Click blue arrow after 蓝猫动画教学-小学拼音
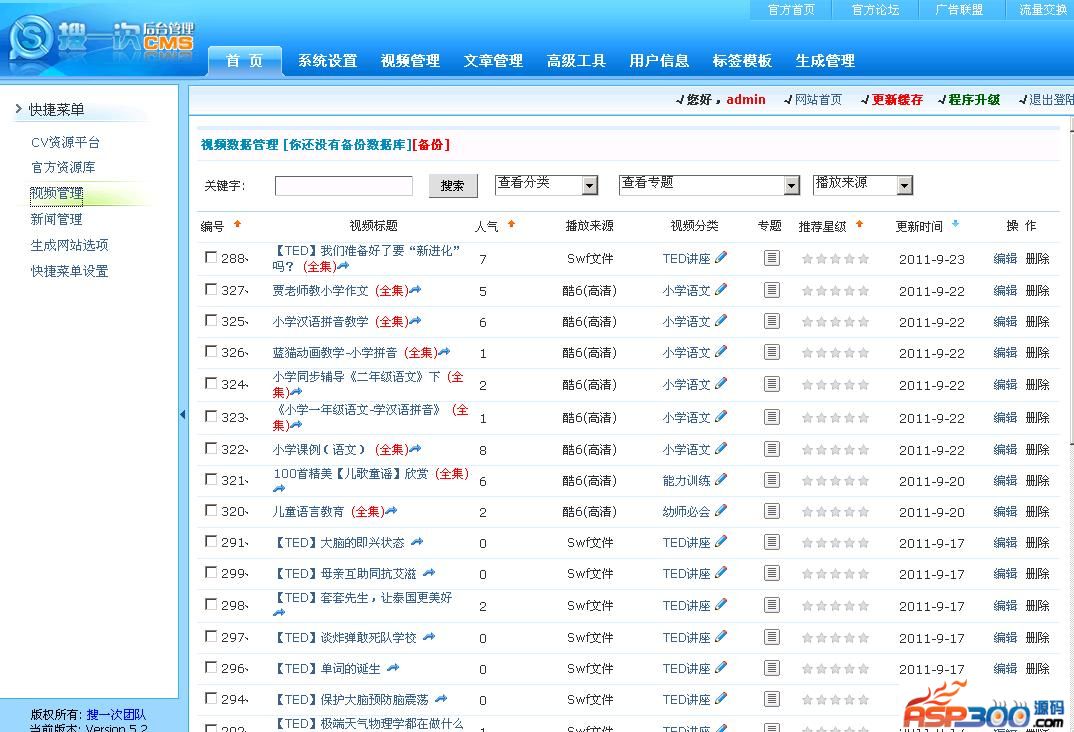This screenshot has height=732, width=1074. point(444,352)
